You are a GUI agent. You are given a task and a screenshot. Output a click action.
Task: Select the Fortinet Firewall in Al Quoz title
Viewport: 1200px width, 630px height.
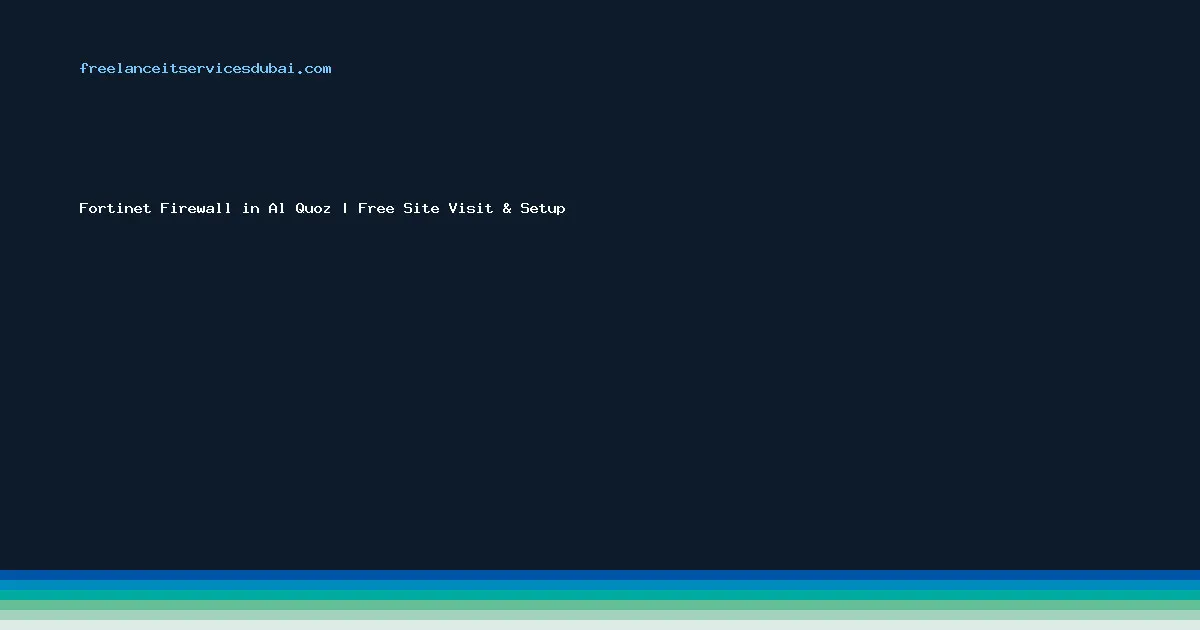[x=322, y=208]
